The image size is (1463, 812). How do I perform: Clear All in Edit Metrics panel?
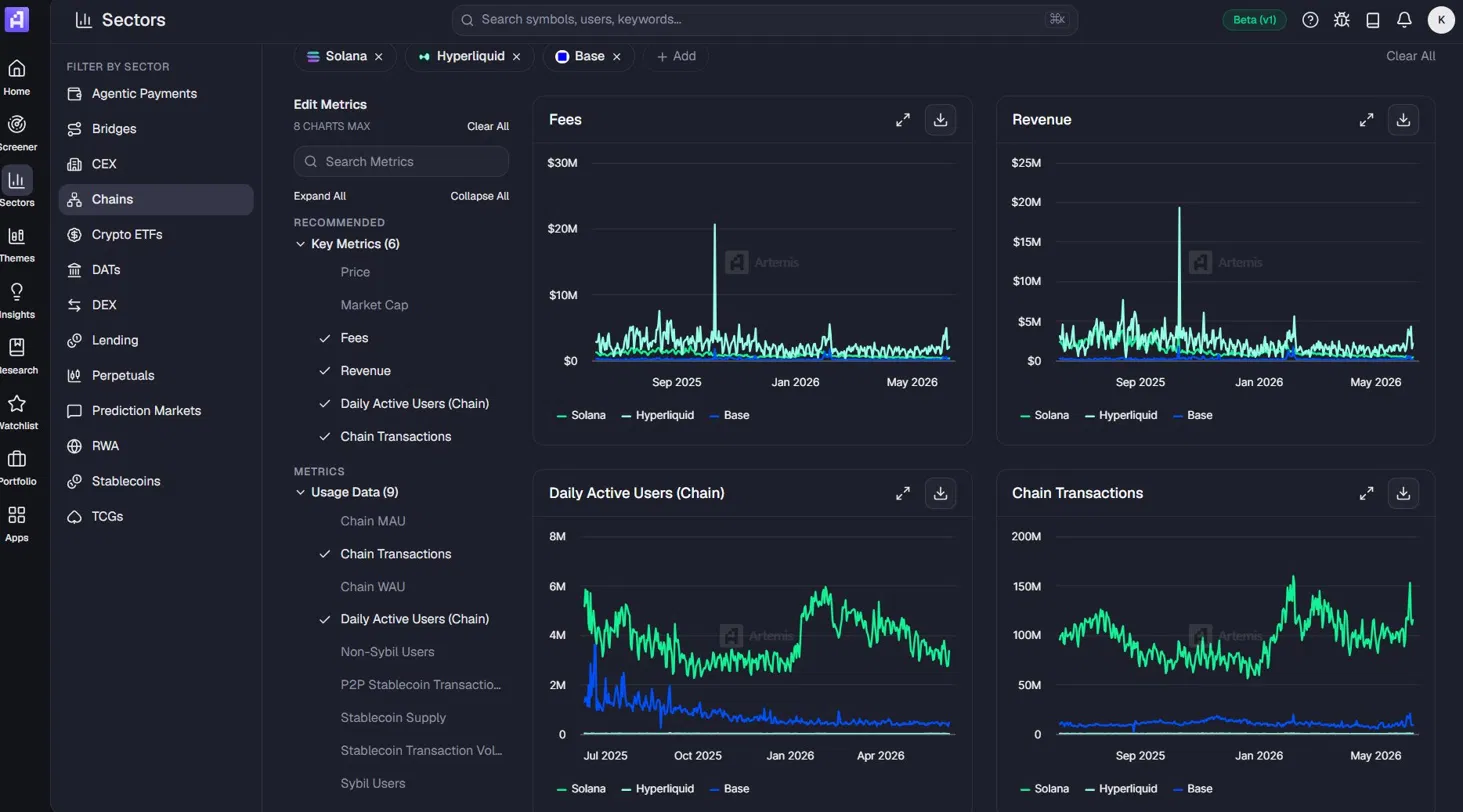coord(488,127)
